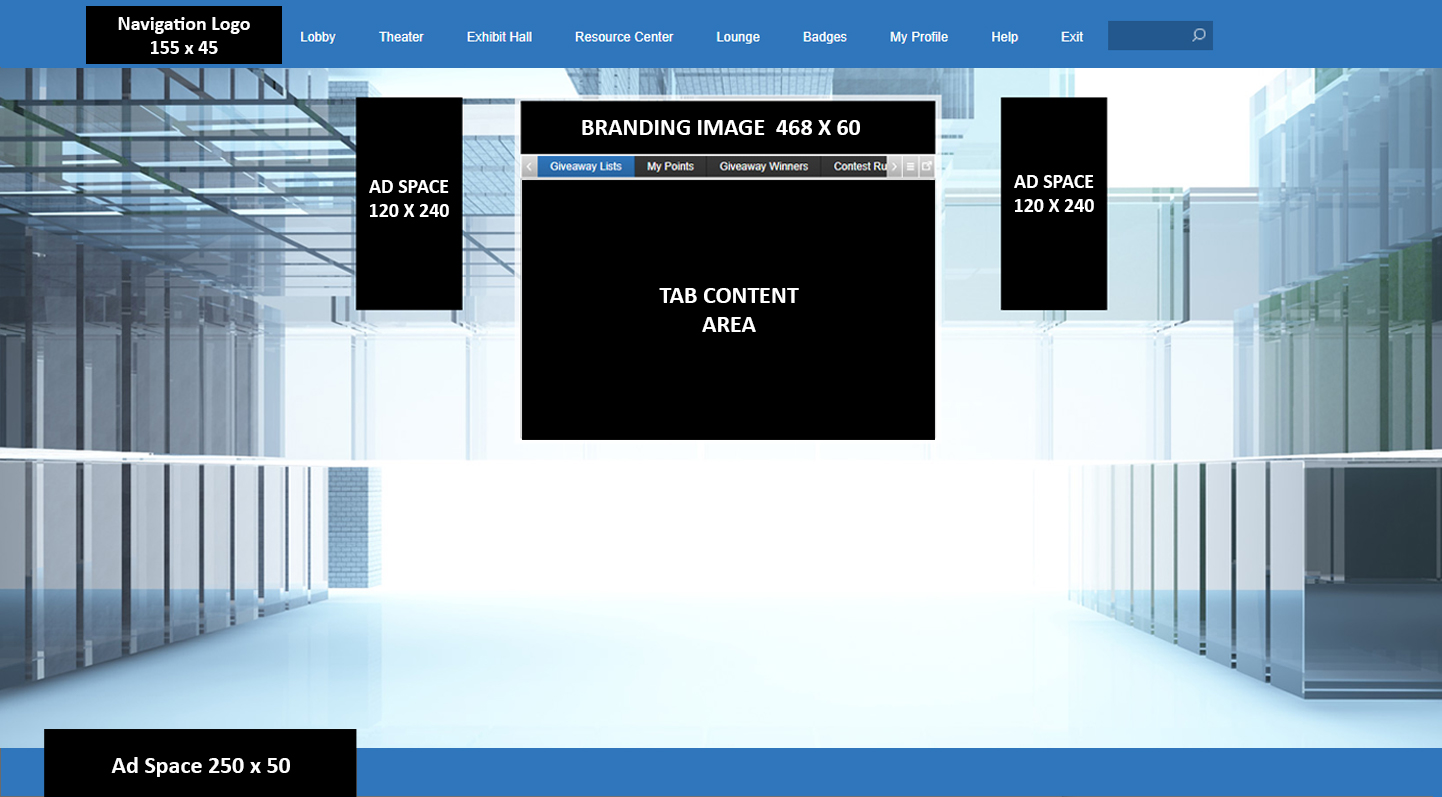Click the left Ad Space 120 x 240 banner
Screen dimensions: 1442x797
409,203
